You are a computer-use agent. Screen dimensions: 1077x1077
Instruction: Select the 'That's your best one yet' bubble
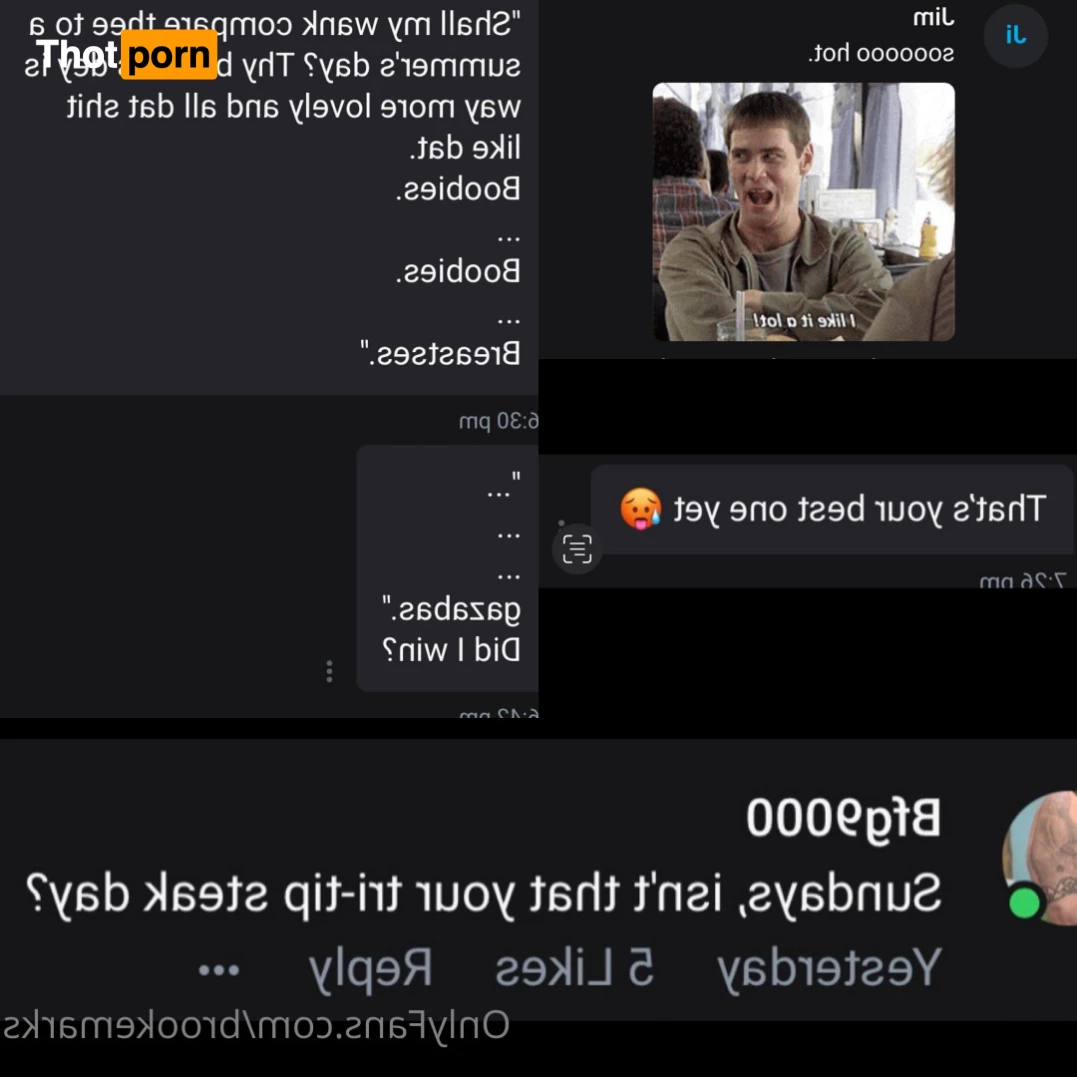tap(832, 509)
